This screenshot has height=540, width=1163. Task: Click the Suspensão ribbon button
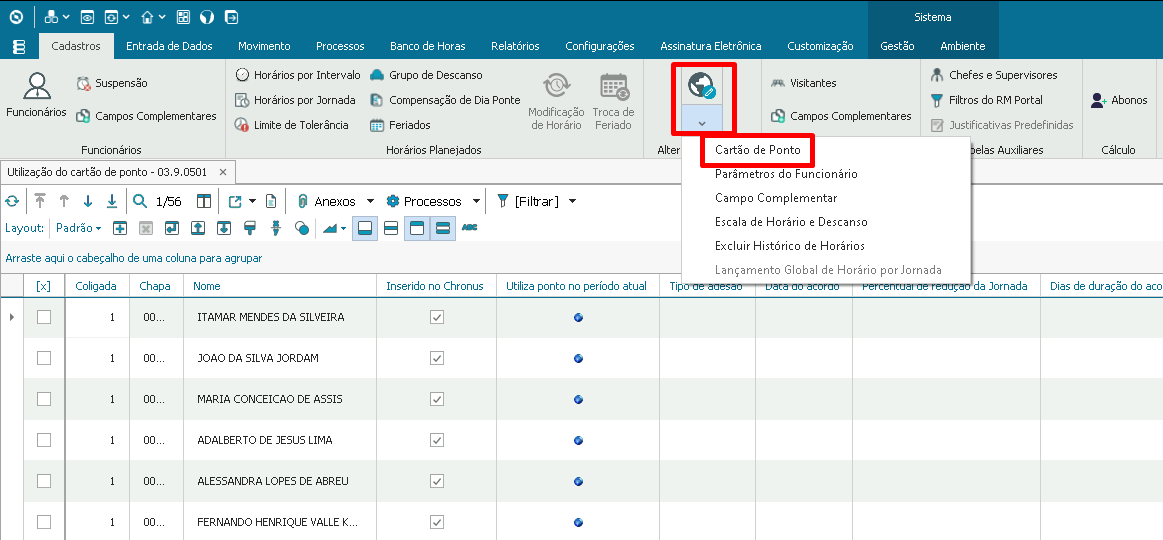click(112, 83)
